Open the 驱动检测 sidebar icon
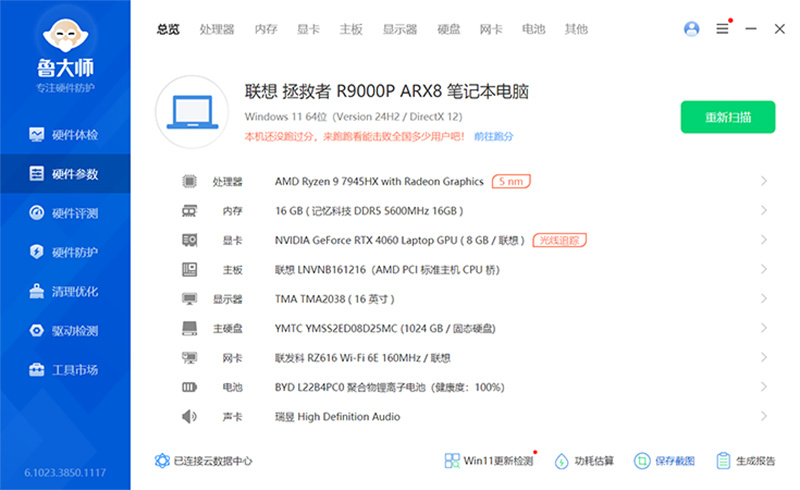The image size is (800, 490). click(x=37, y=330)
